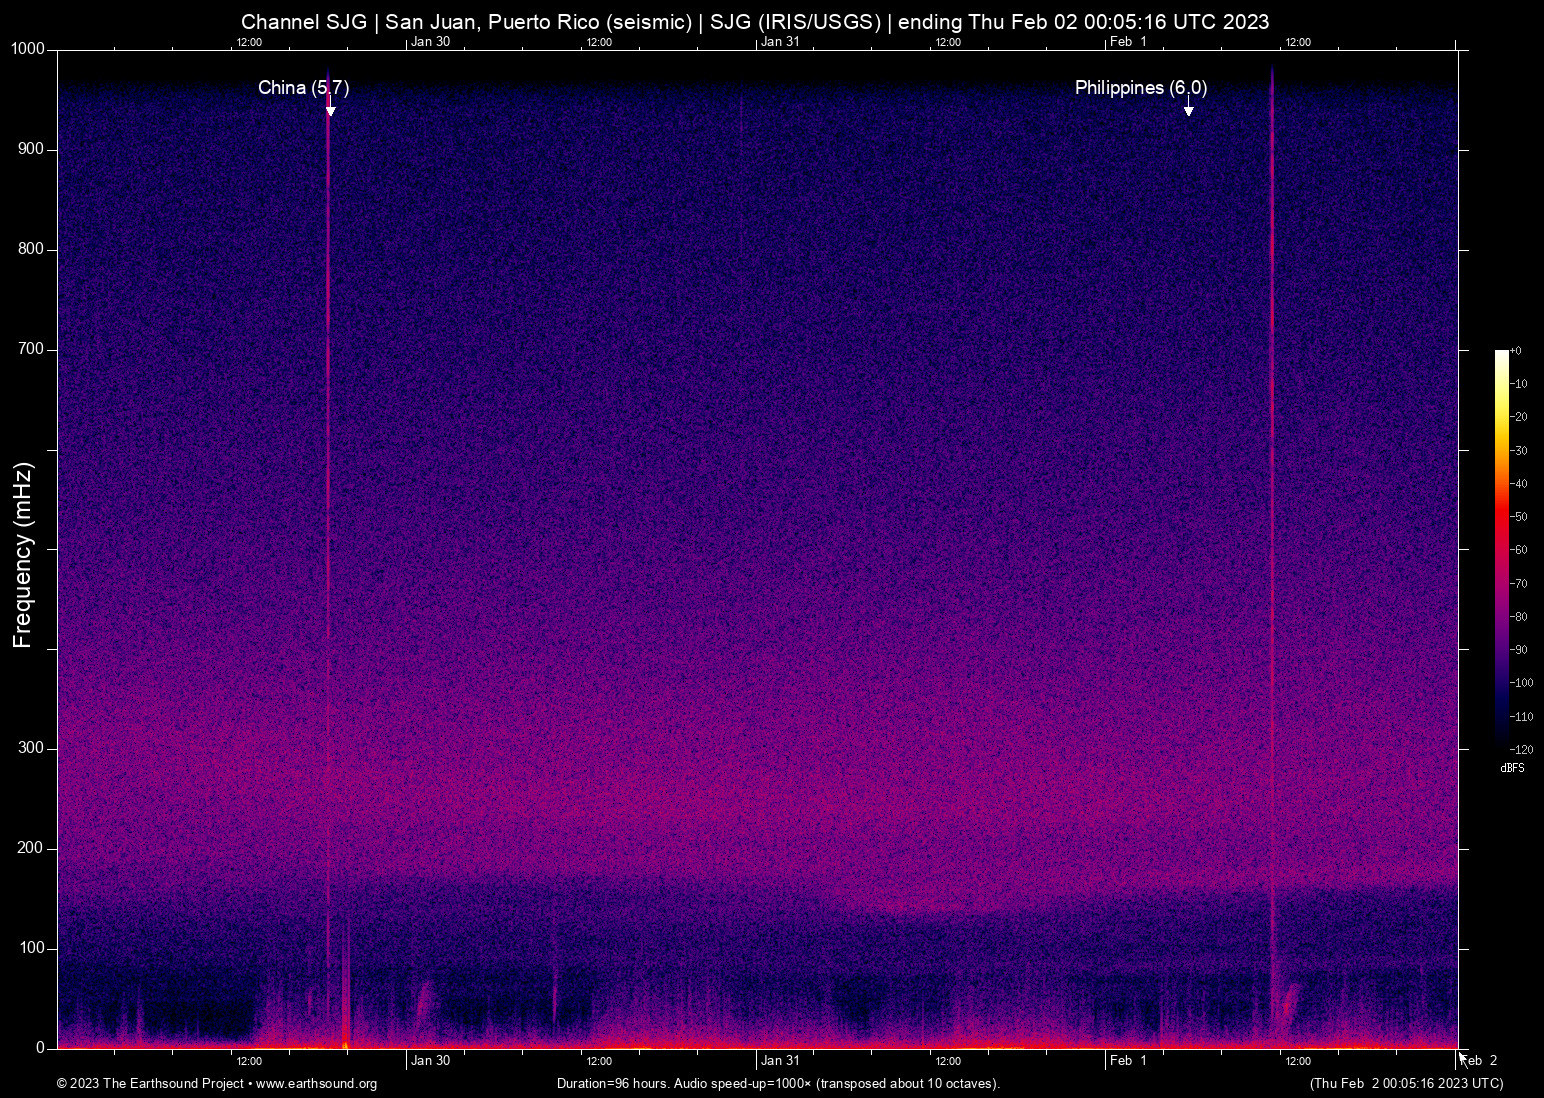Image resolution: width=1544 pixels, height=1098 pixels.
Task: Click the spectrogram title text for Channel SJG
Action: tap(755, 22)
